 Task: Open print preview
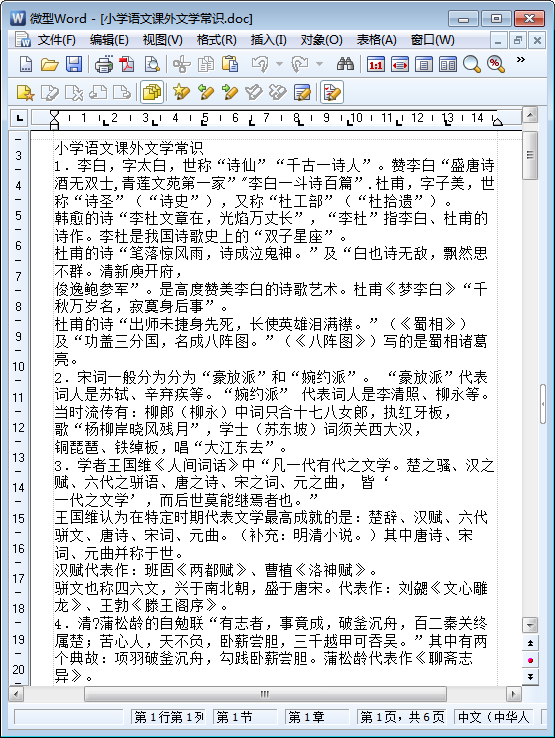(152, 64)
